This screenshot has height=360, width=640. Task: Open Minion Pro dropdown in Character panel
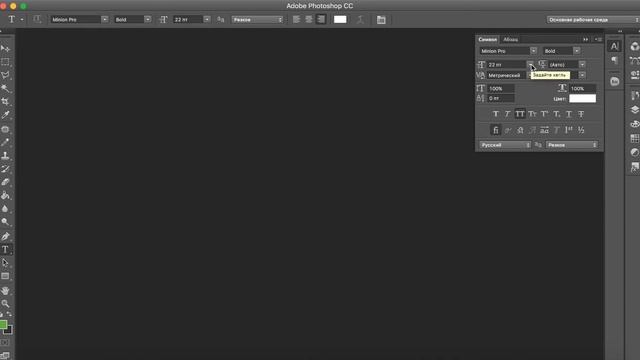[533, 51]
